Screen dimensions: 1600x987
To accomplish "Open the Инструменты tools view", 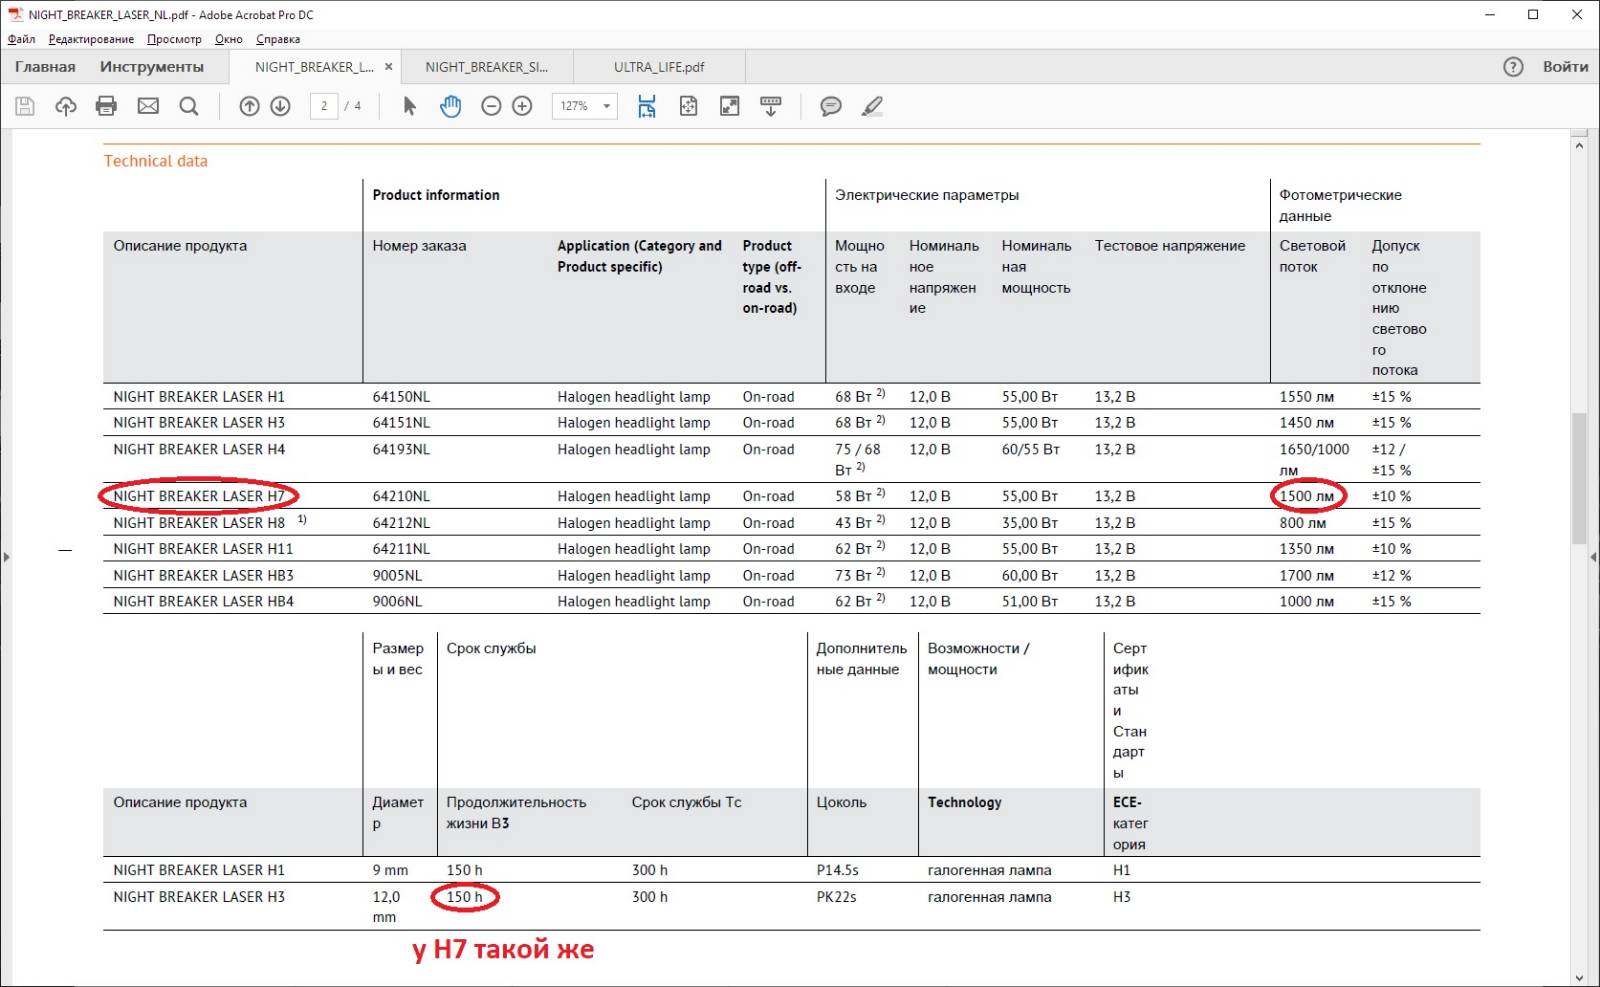I will [x=152, y=67].
